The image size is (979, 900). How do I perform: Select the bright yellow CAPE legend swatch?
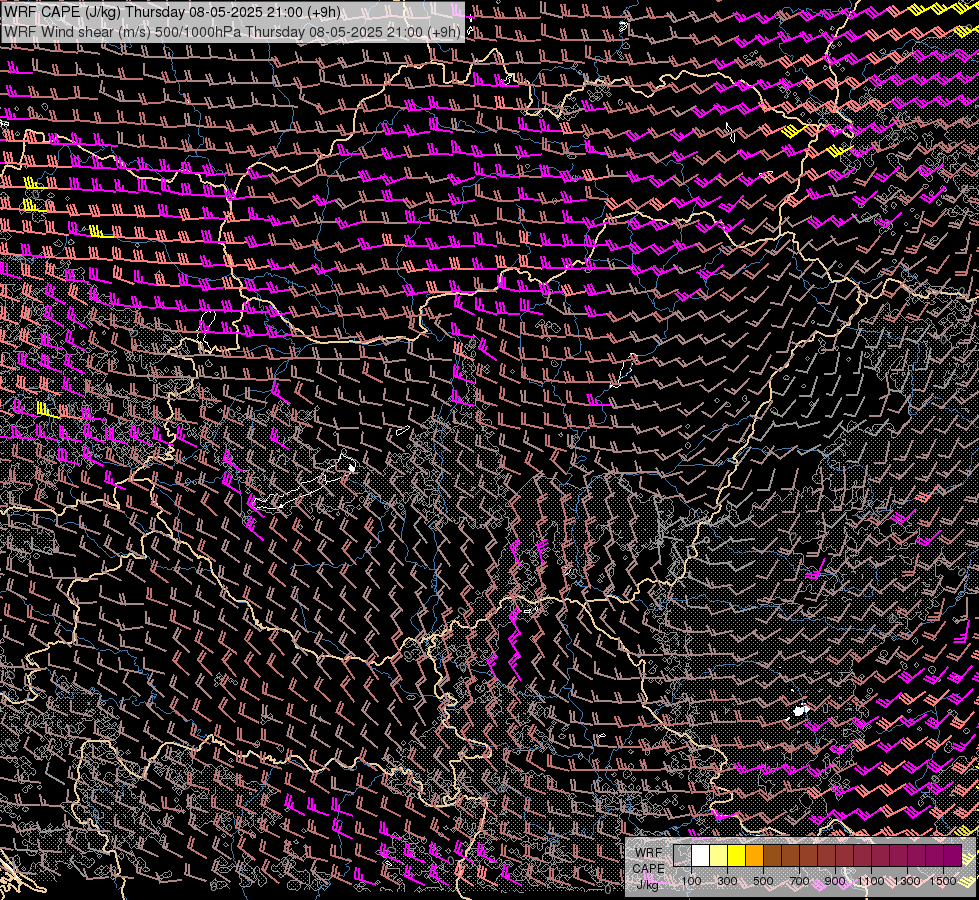pos(737,856)
